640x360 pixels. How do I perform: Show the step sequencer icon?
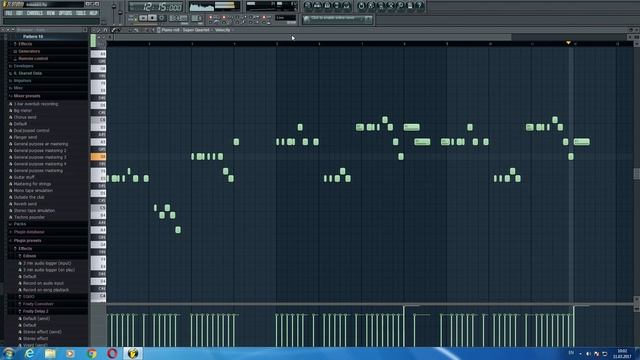318,6
